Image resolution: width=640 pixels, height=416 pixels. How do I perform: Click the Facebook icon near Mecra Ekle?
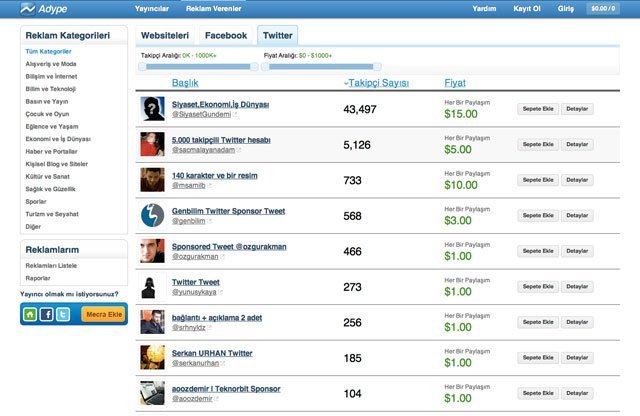coord(47,314)
